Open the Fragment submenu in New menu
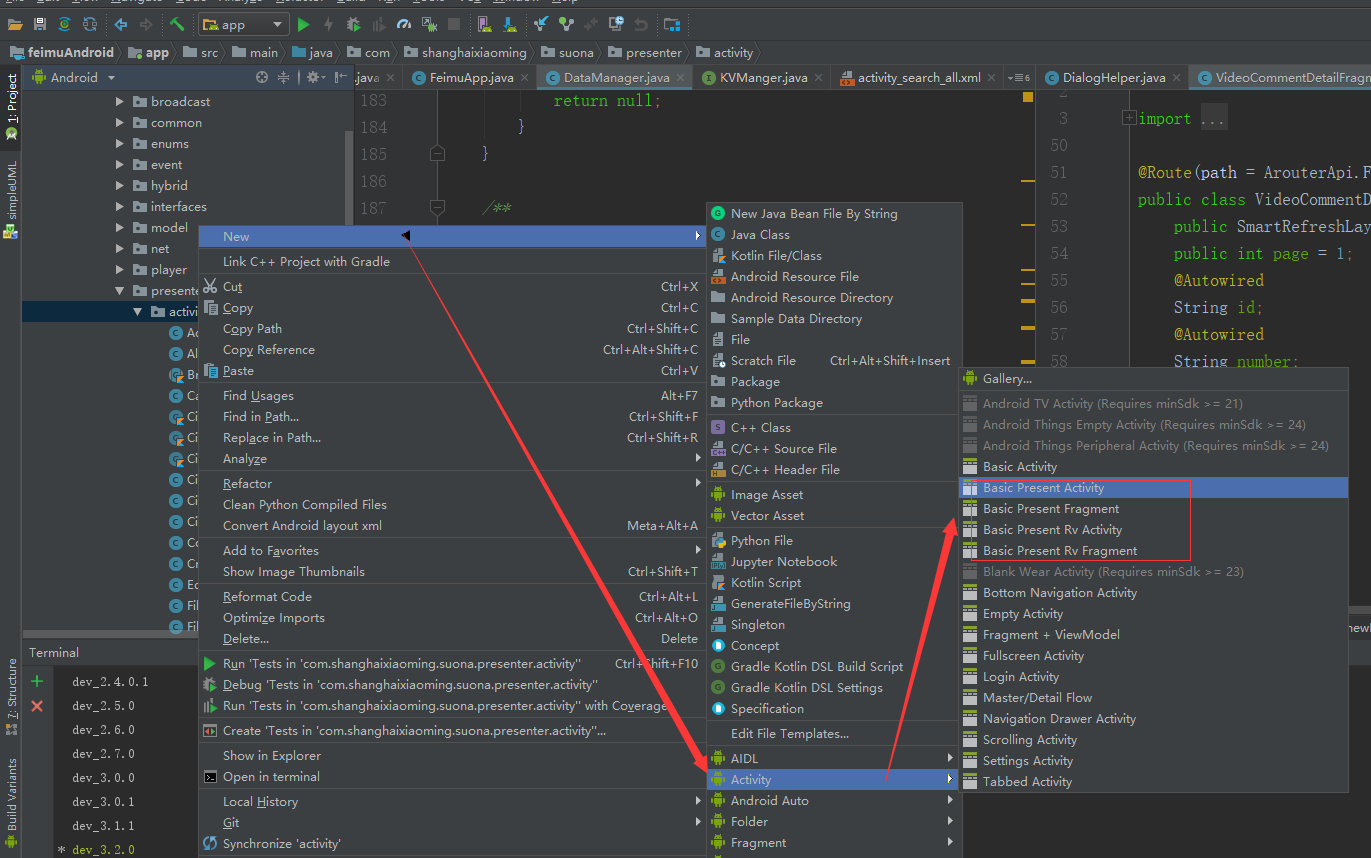 [834, 843]
